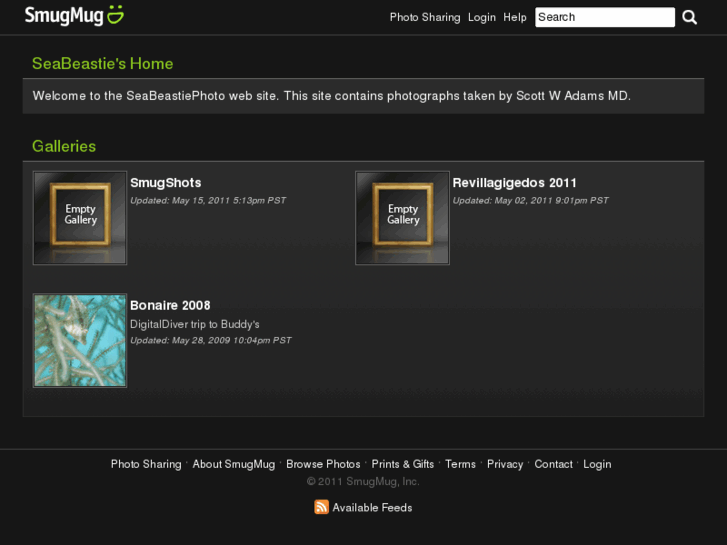The image size is (727, 545).
Task: Click the SeaBeastie's Home heading
Action: 102,64
